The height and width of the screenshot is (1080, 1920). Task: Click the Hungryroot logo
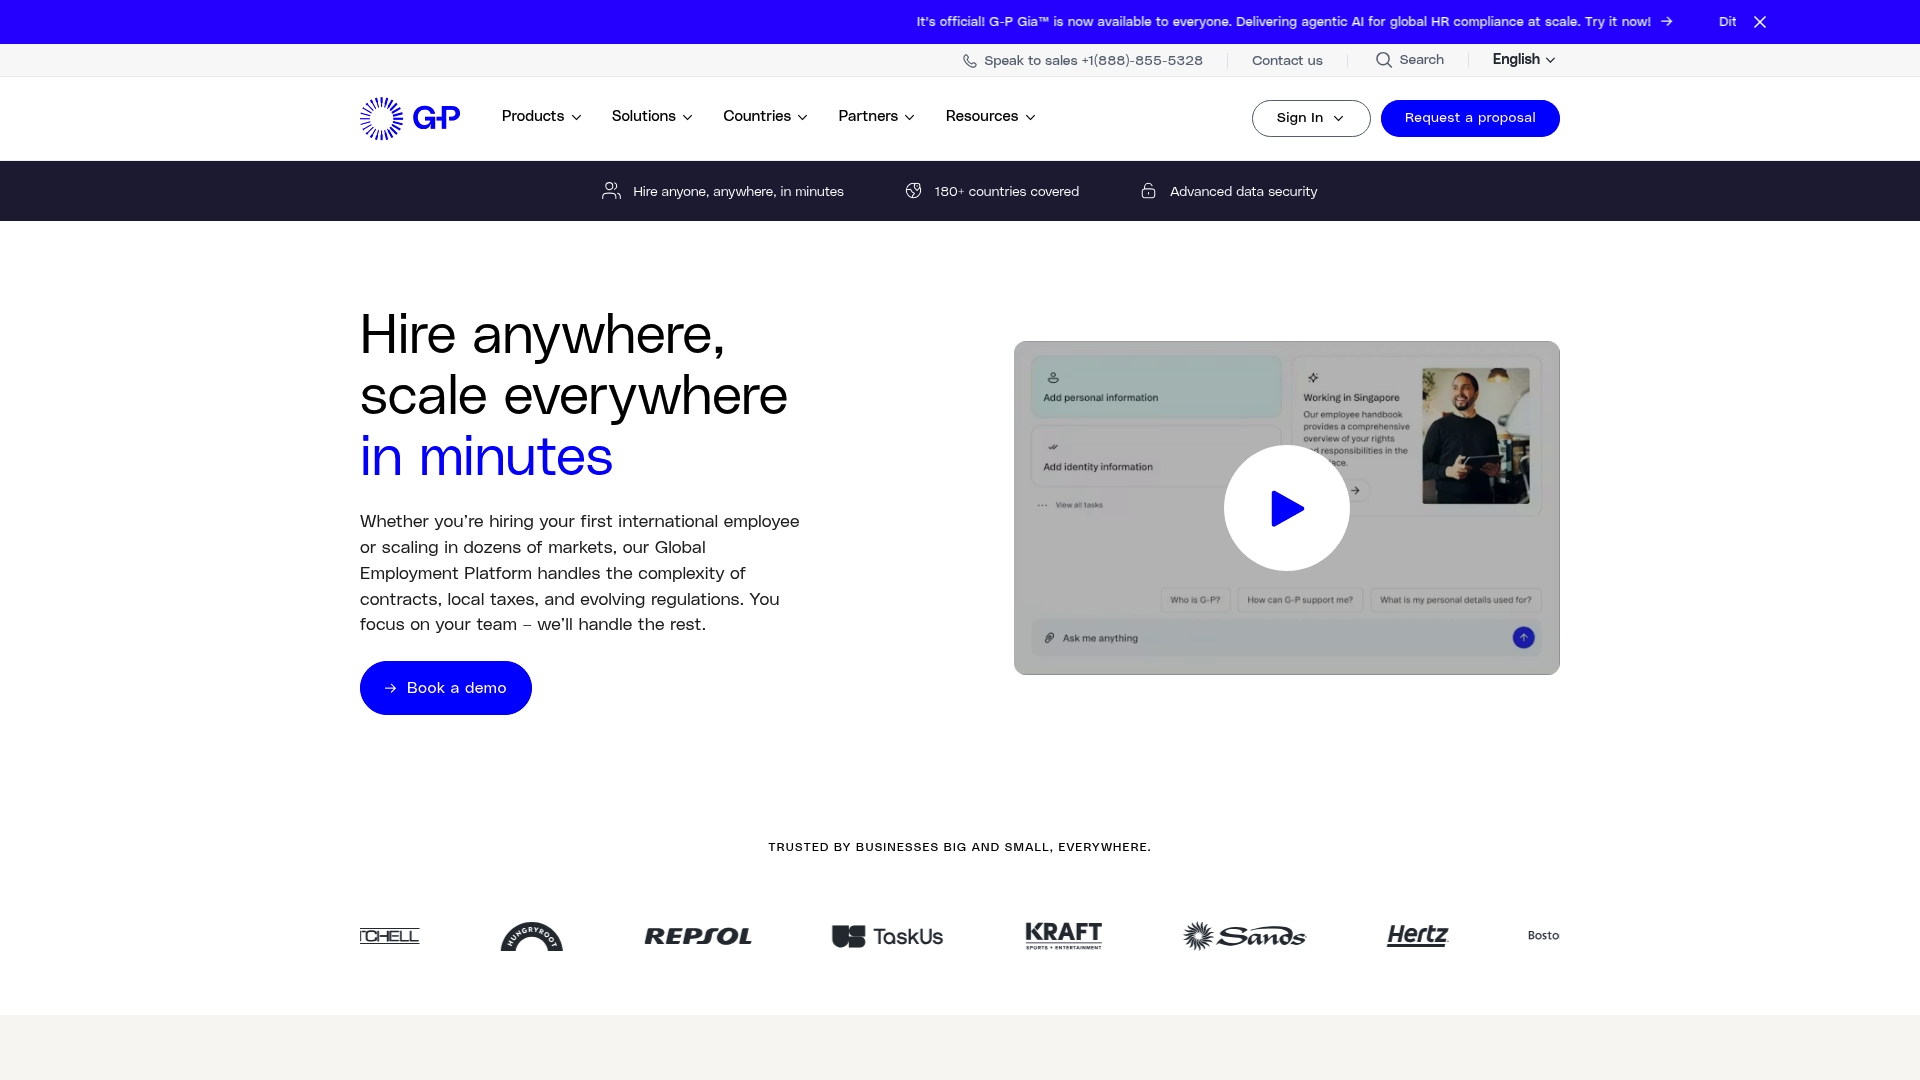[532, 936]
